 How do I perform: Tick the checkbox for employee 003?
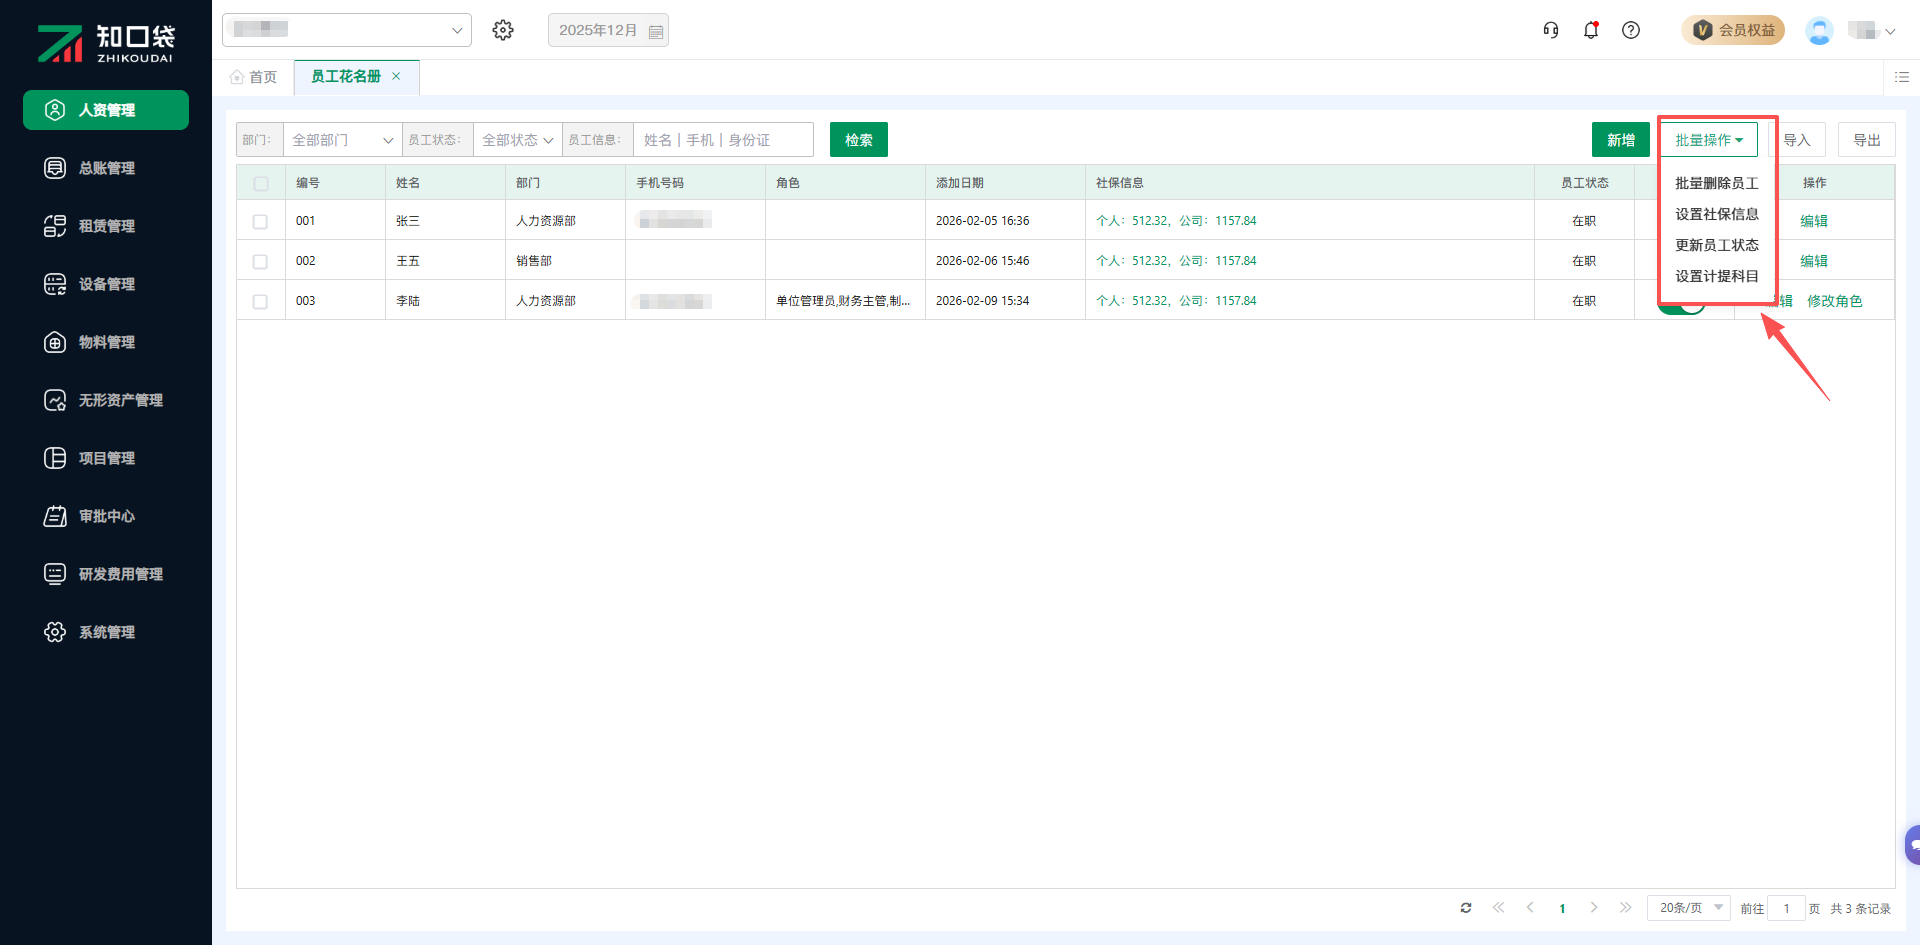[x=260, y=301]
